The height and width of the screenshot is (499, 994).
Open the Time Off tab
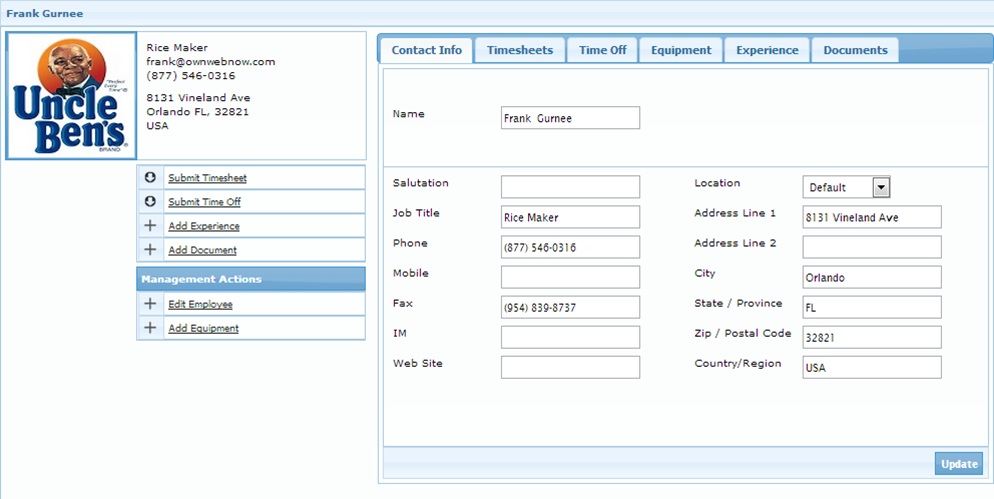[x=602, y=50]
